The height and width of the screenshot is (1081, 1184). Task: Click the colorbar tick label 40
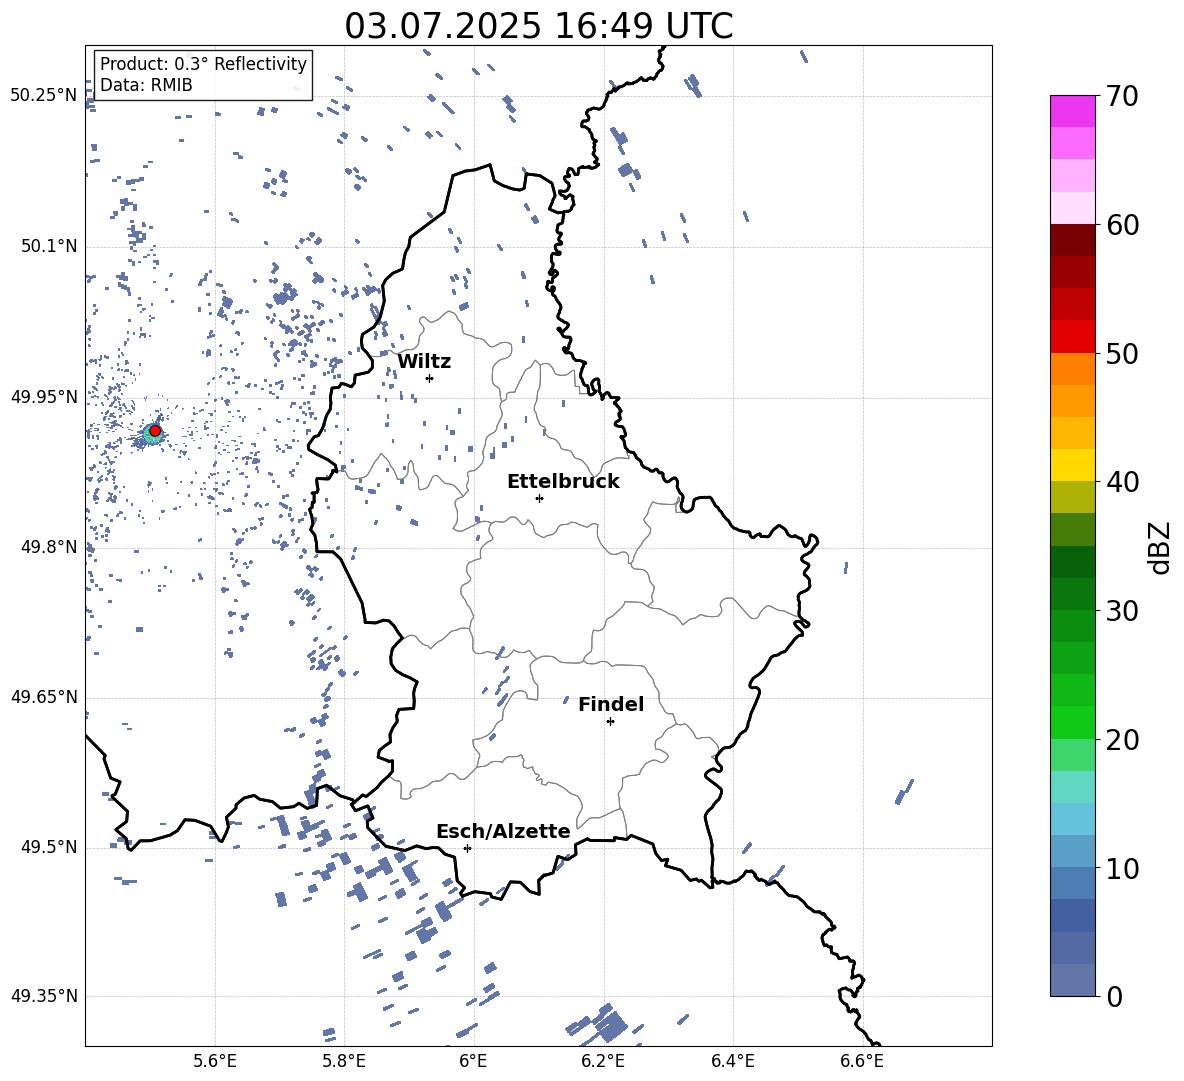coord(1122,482)
